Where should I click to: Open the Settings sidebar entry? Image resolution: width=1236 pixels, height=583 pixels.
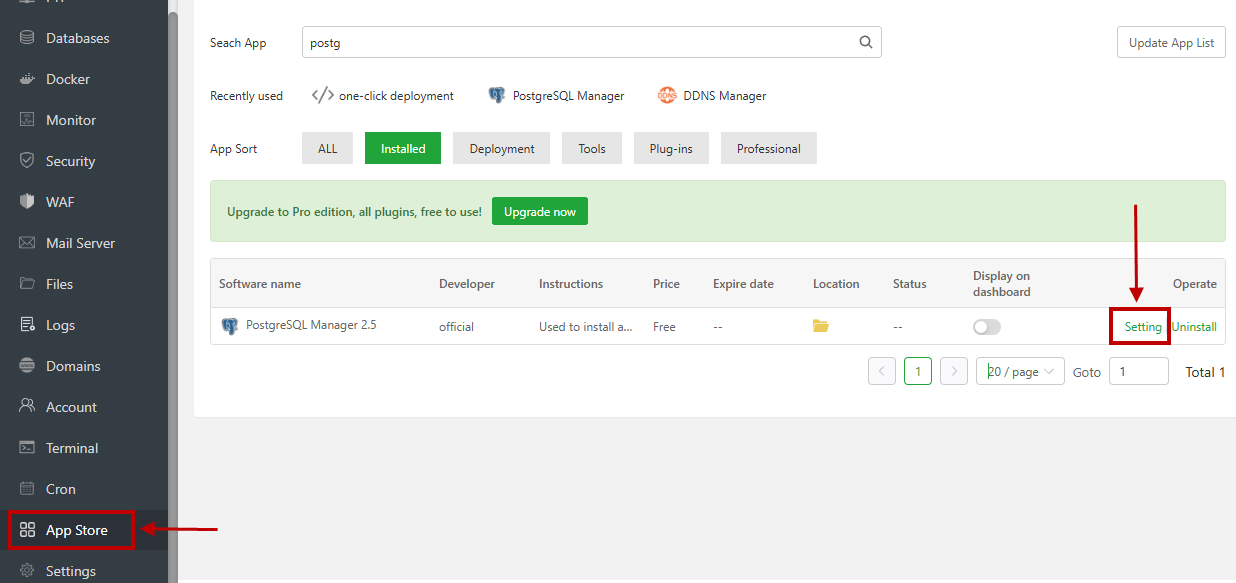(x=71, y=571)
